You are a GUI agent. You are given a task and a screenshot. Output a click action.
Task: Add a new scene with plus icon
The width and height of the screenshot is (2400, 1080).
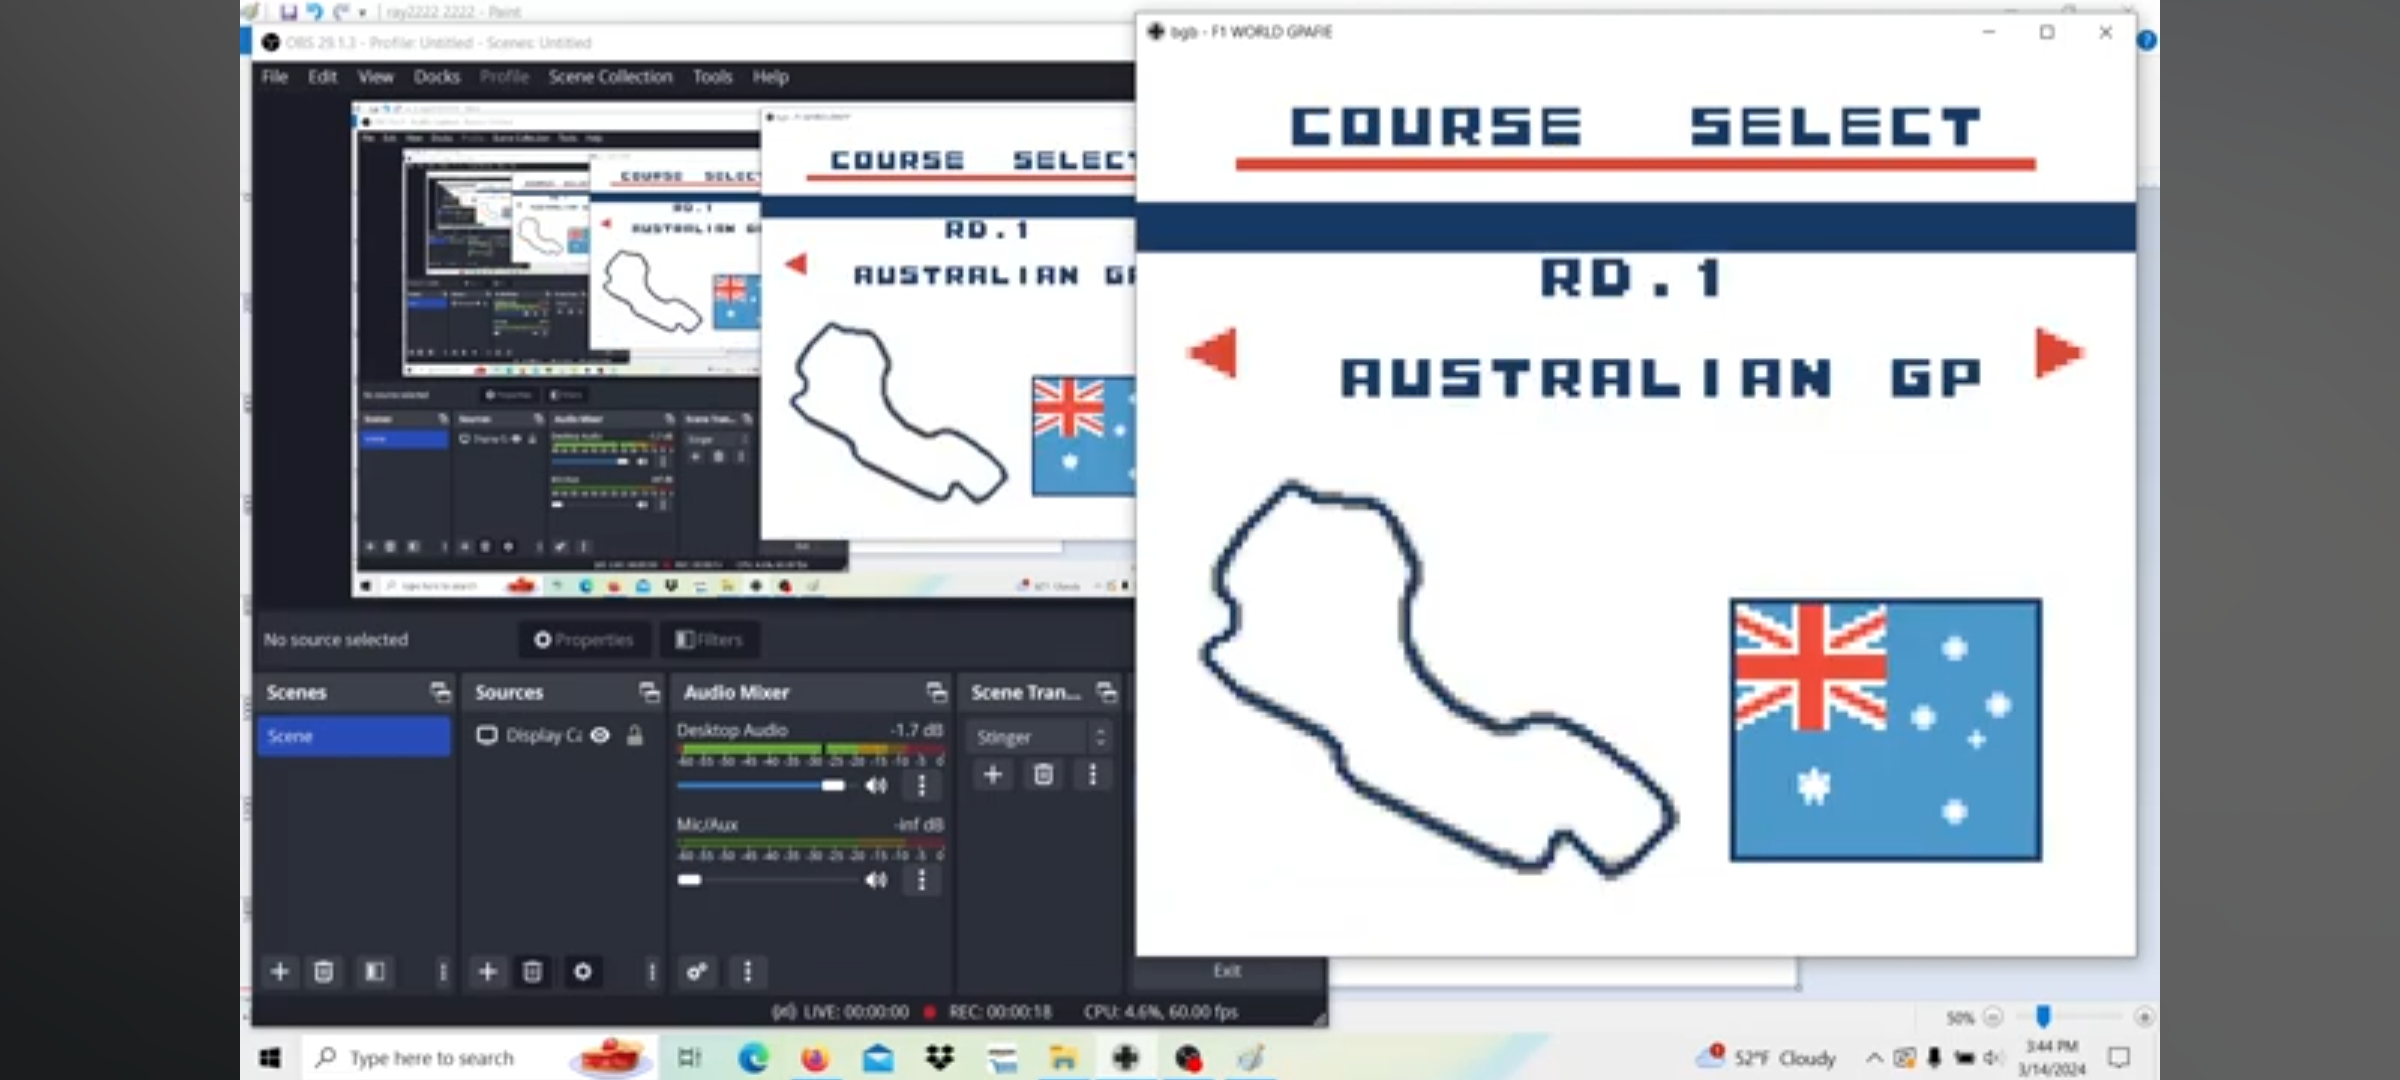pos(280,971)
